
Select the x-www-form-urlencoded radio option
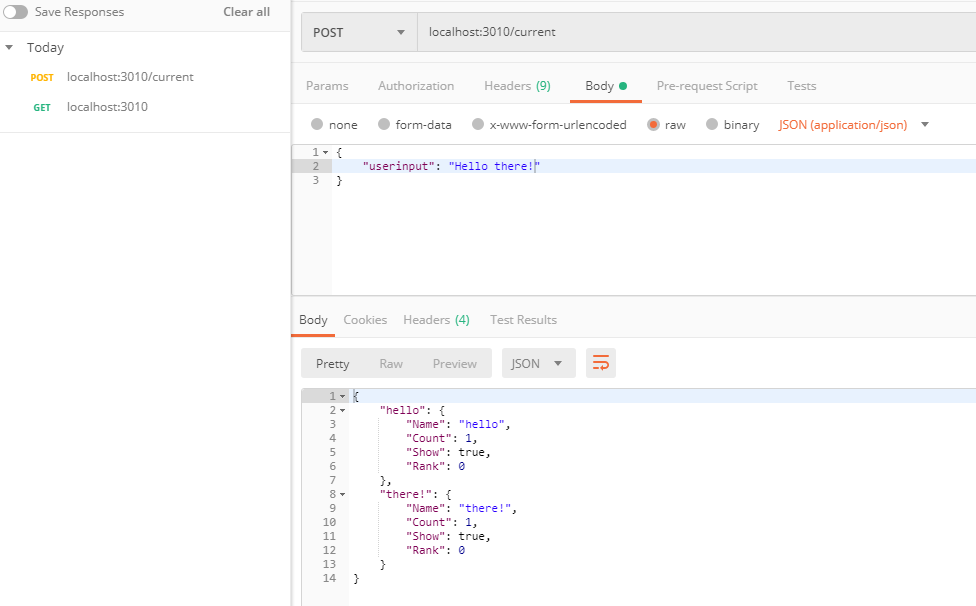tap(477, 124)
